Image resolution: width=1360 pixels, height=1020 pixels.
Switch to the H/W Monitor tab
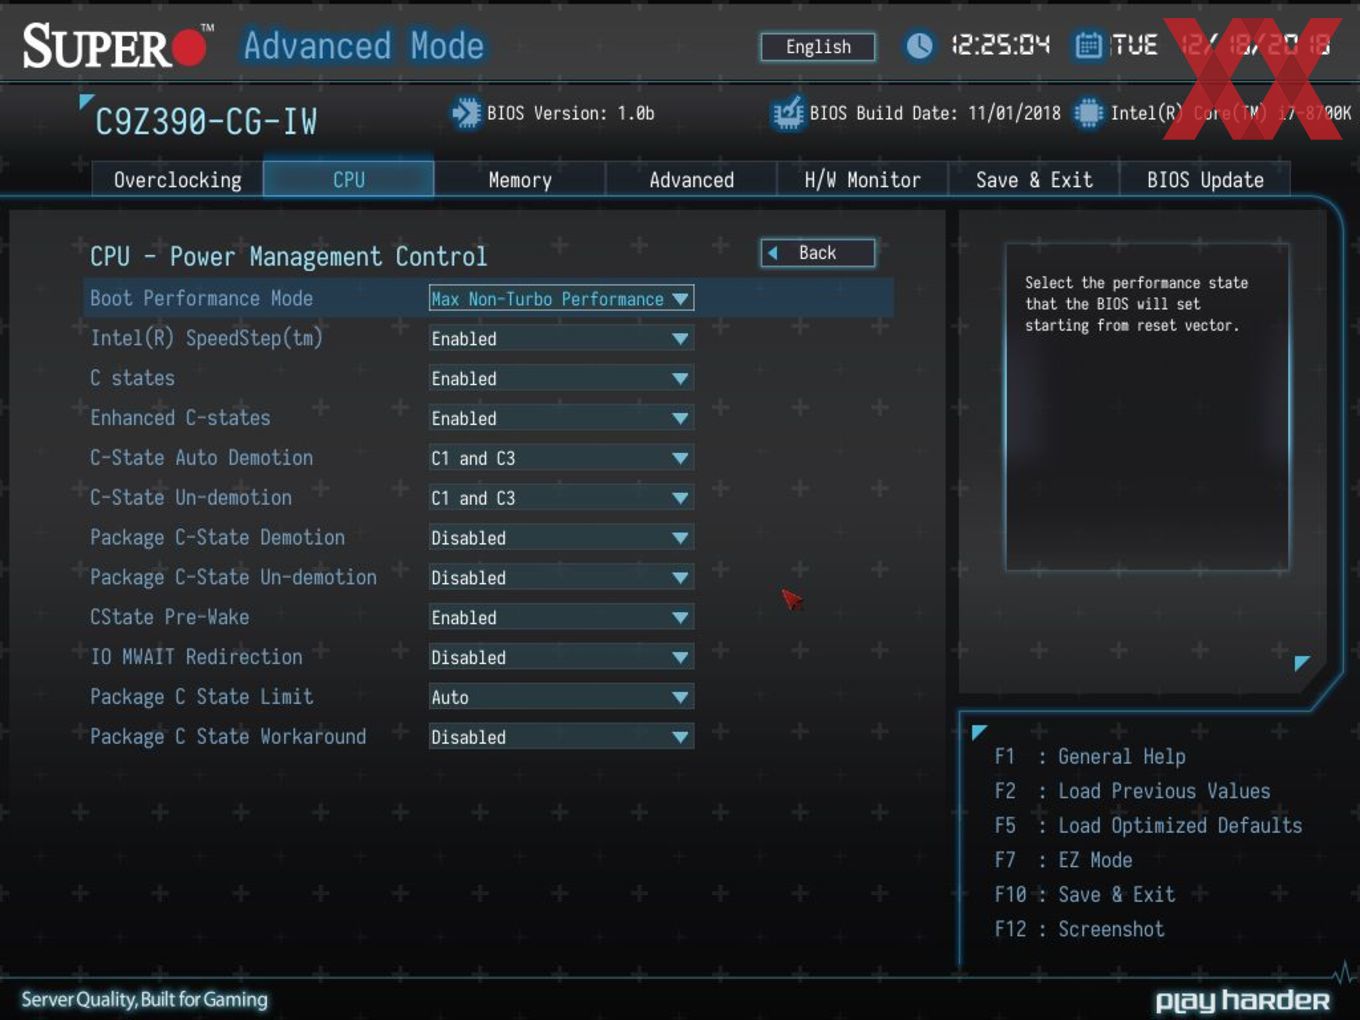pyautogui.click(x=862, y=180)
